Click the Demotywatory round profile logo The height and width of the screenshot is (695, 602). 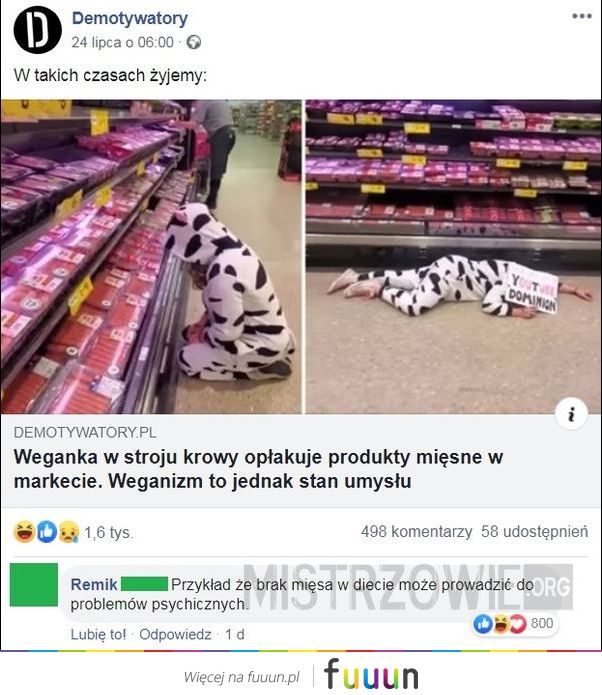coord(38,30)
